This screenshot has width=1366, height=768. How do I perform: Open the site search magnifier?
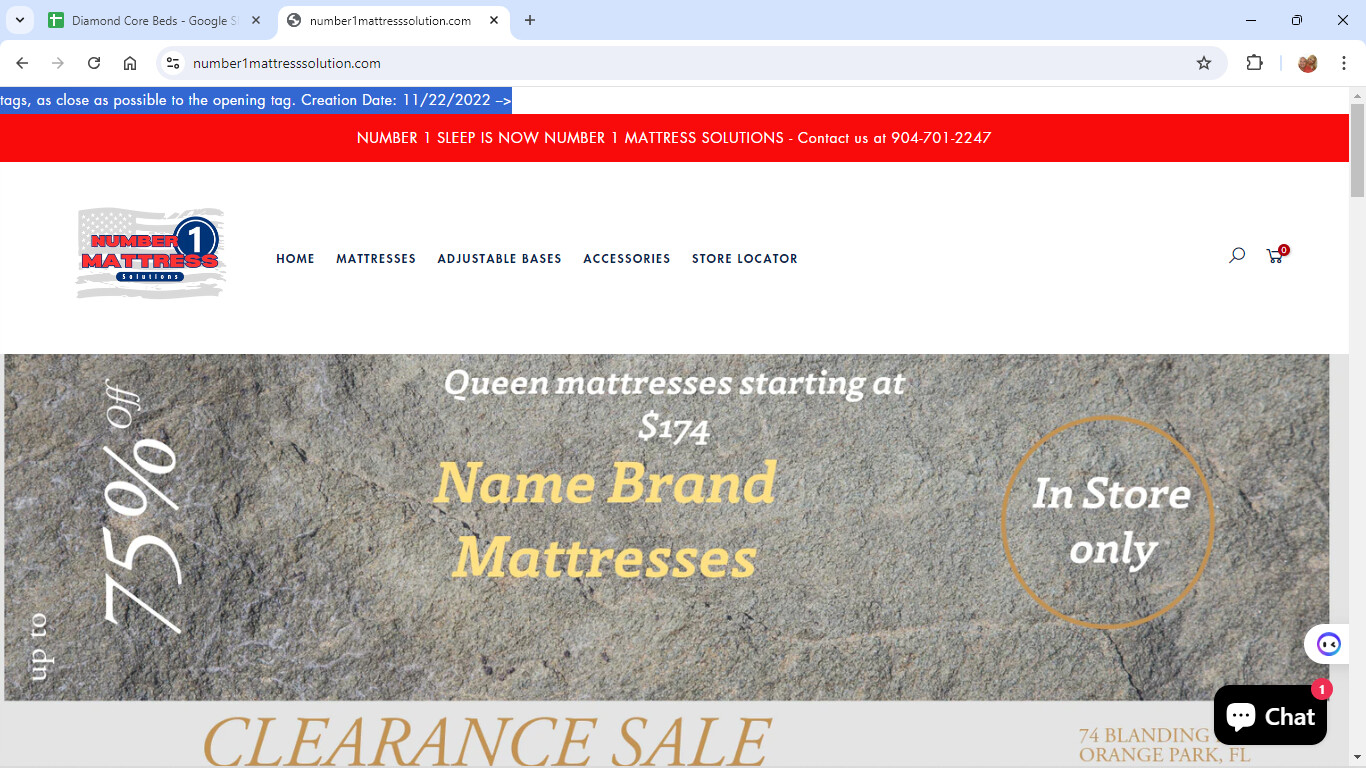click(1237, 256)
